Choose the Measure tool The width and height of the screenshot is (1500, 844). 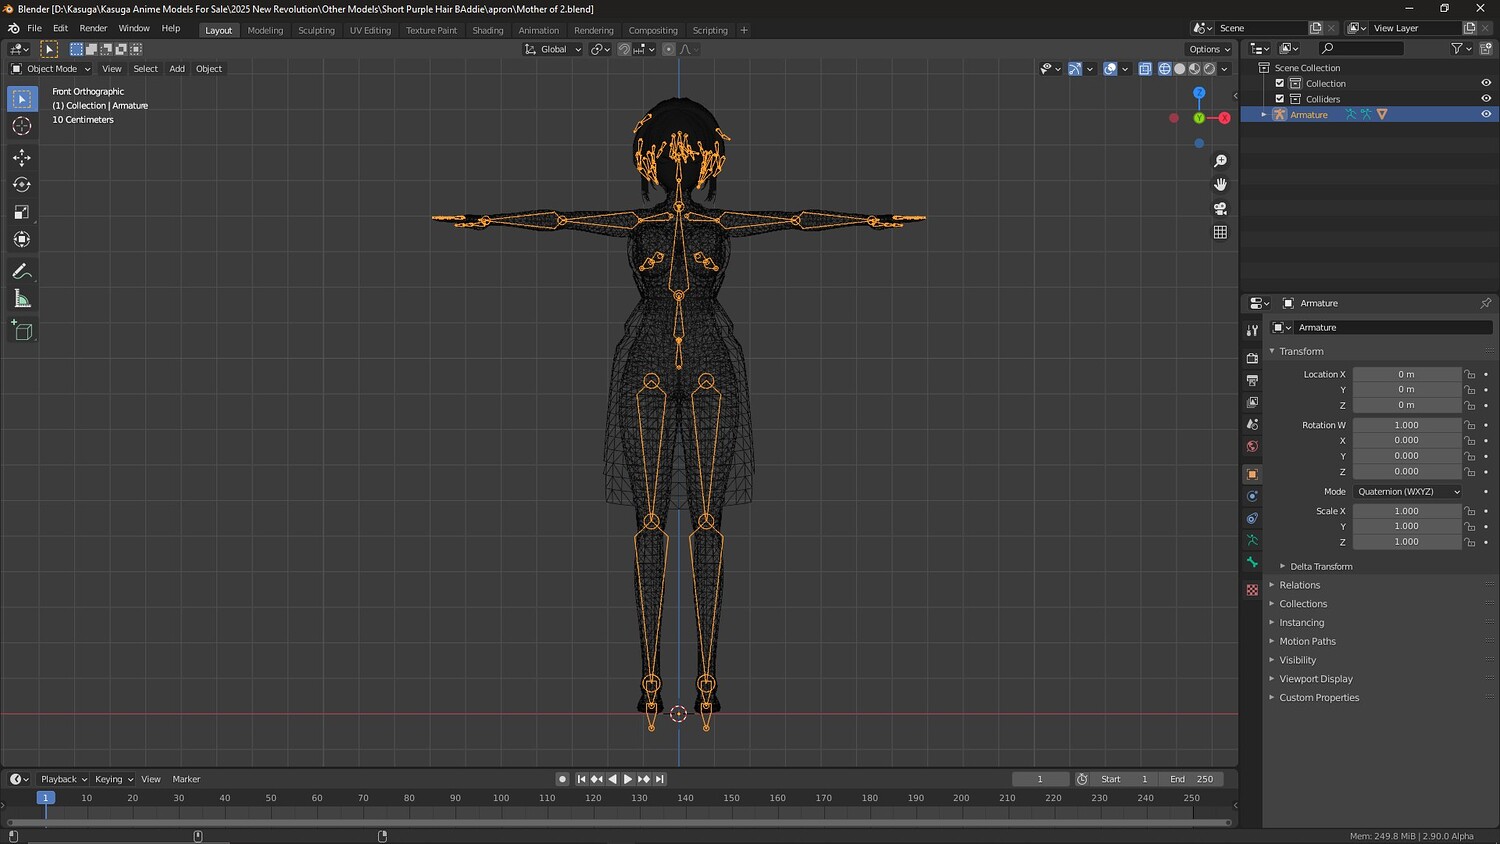22,299
